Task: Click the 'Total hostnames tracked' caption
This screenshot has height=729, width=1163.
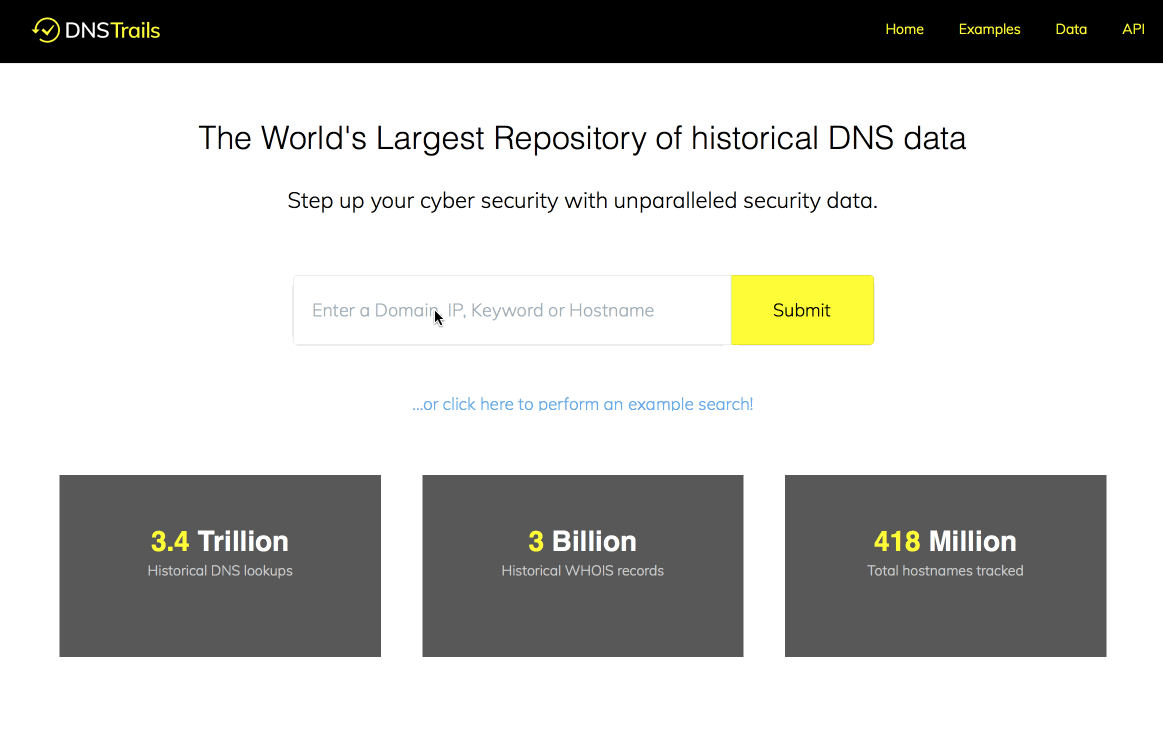Action: coord(946,571)
